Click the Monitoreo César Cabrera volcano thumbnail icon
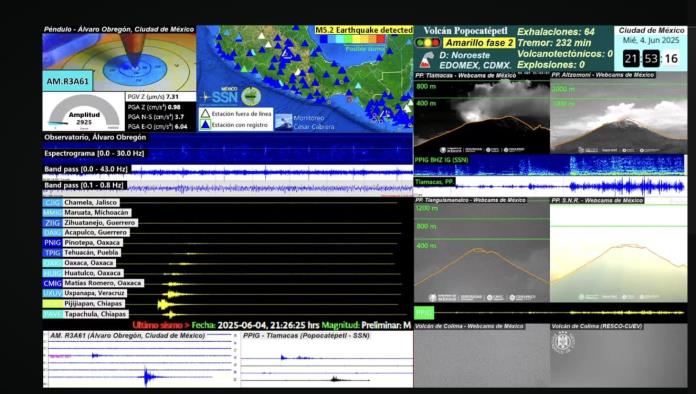This screenshot has width=696, height=394. 283,122
